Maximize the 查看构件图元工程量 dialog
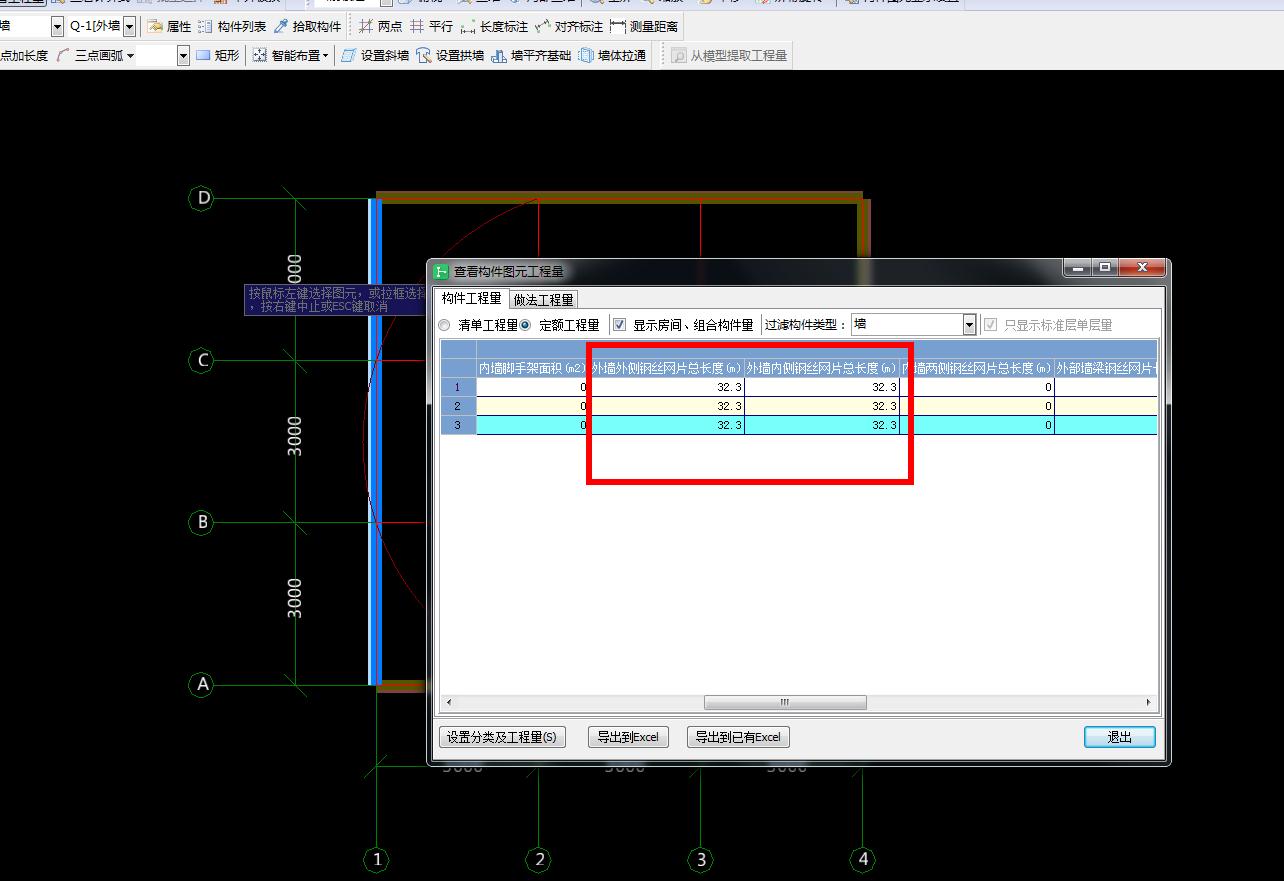Image resolution: width=1284 pixels, height=881 pixels. [x=1104, y=268]
